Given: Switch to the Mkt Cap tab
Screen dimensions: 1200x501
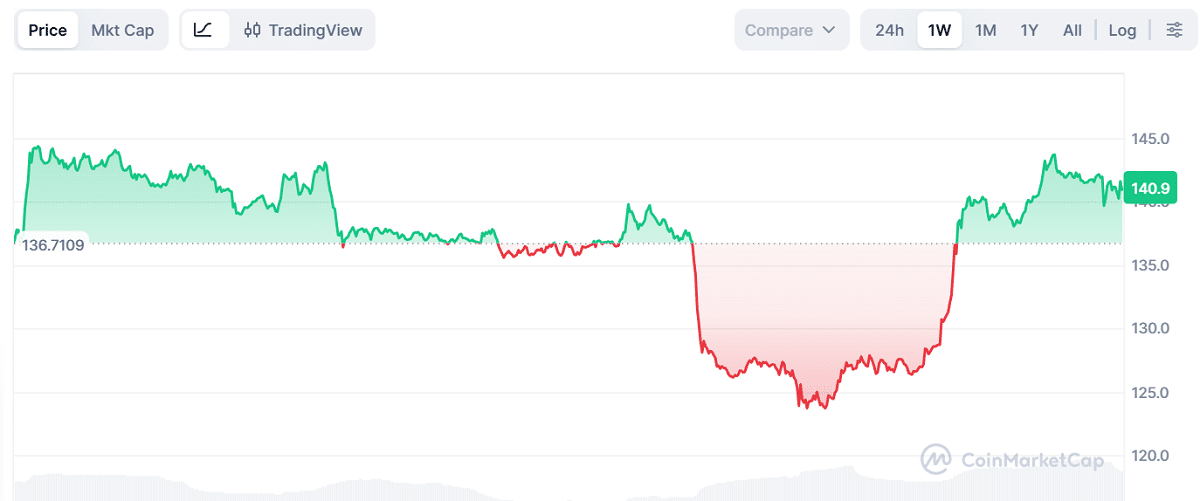Looking at the screenshot, I should pyautogui.click(x=123, y=30).
